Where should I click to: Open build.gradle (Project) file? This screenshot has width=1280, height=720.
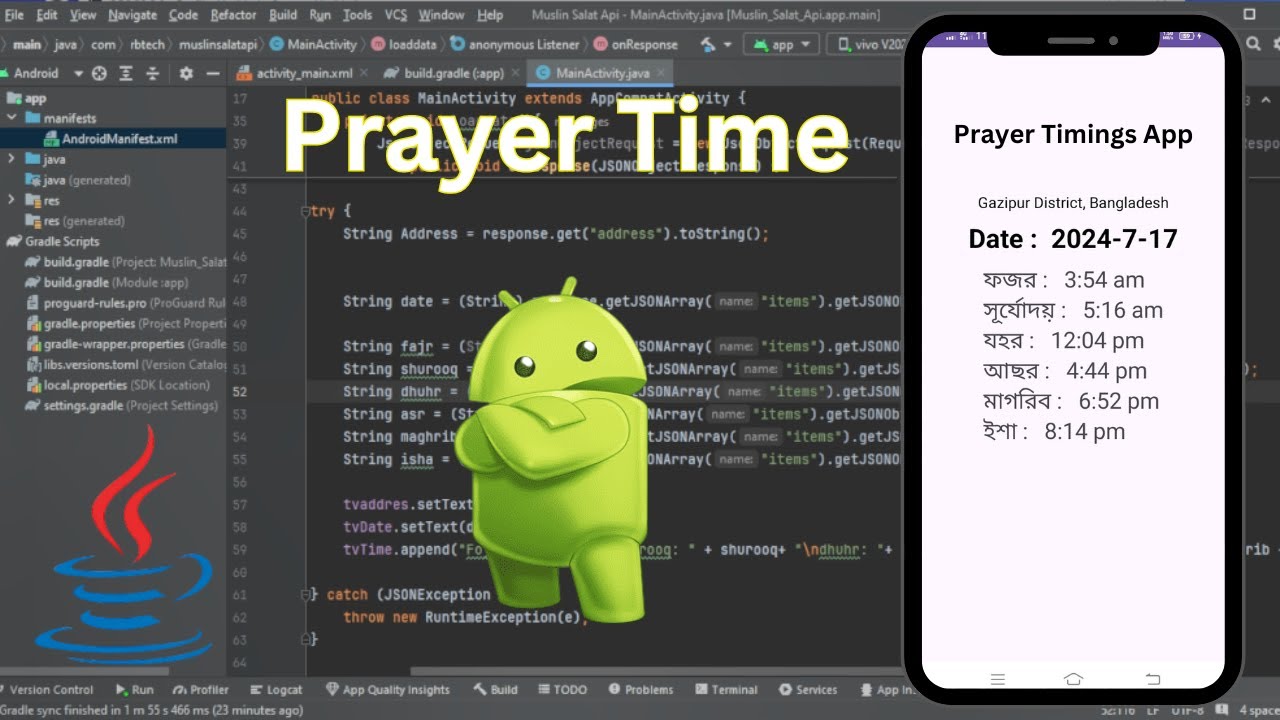127,262
